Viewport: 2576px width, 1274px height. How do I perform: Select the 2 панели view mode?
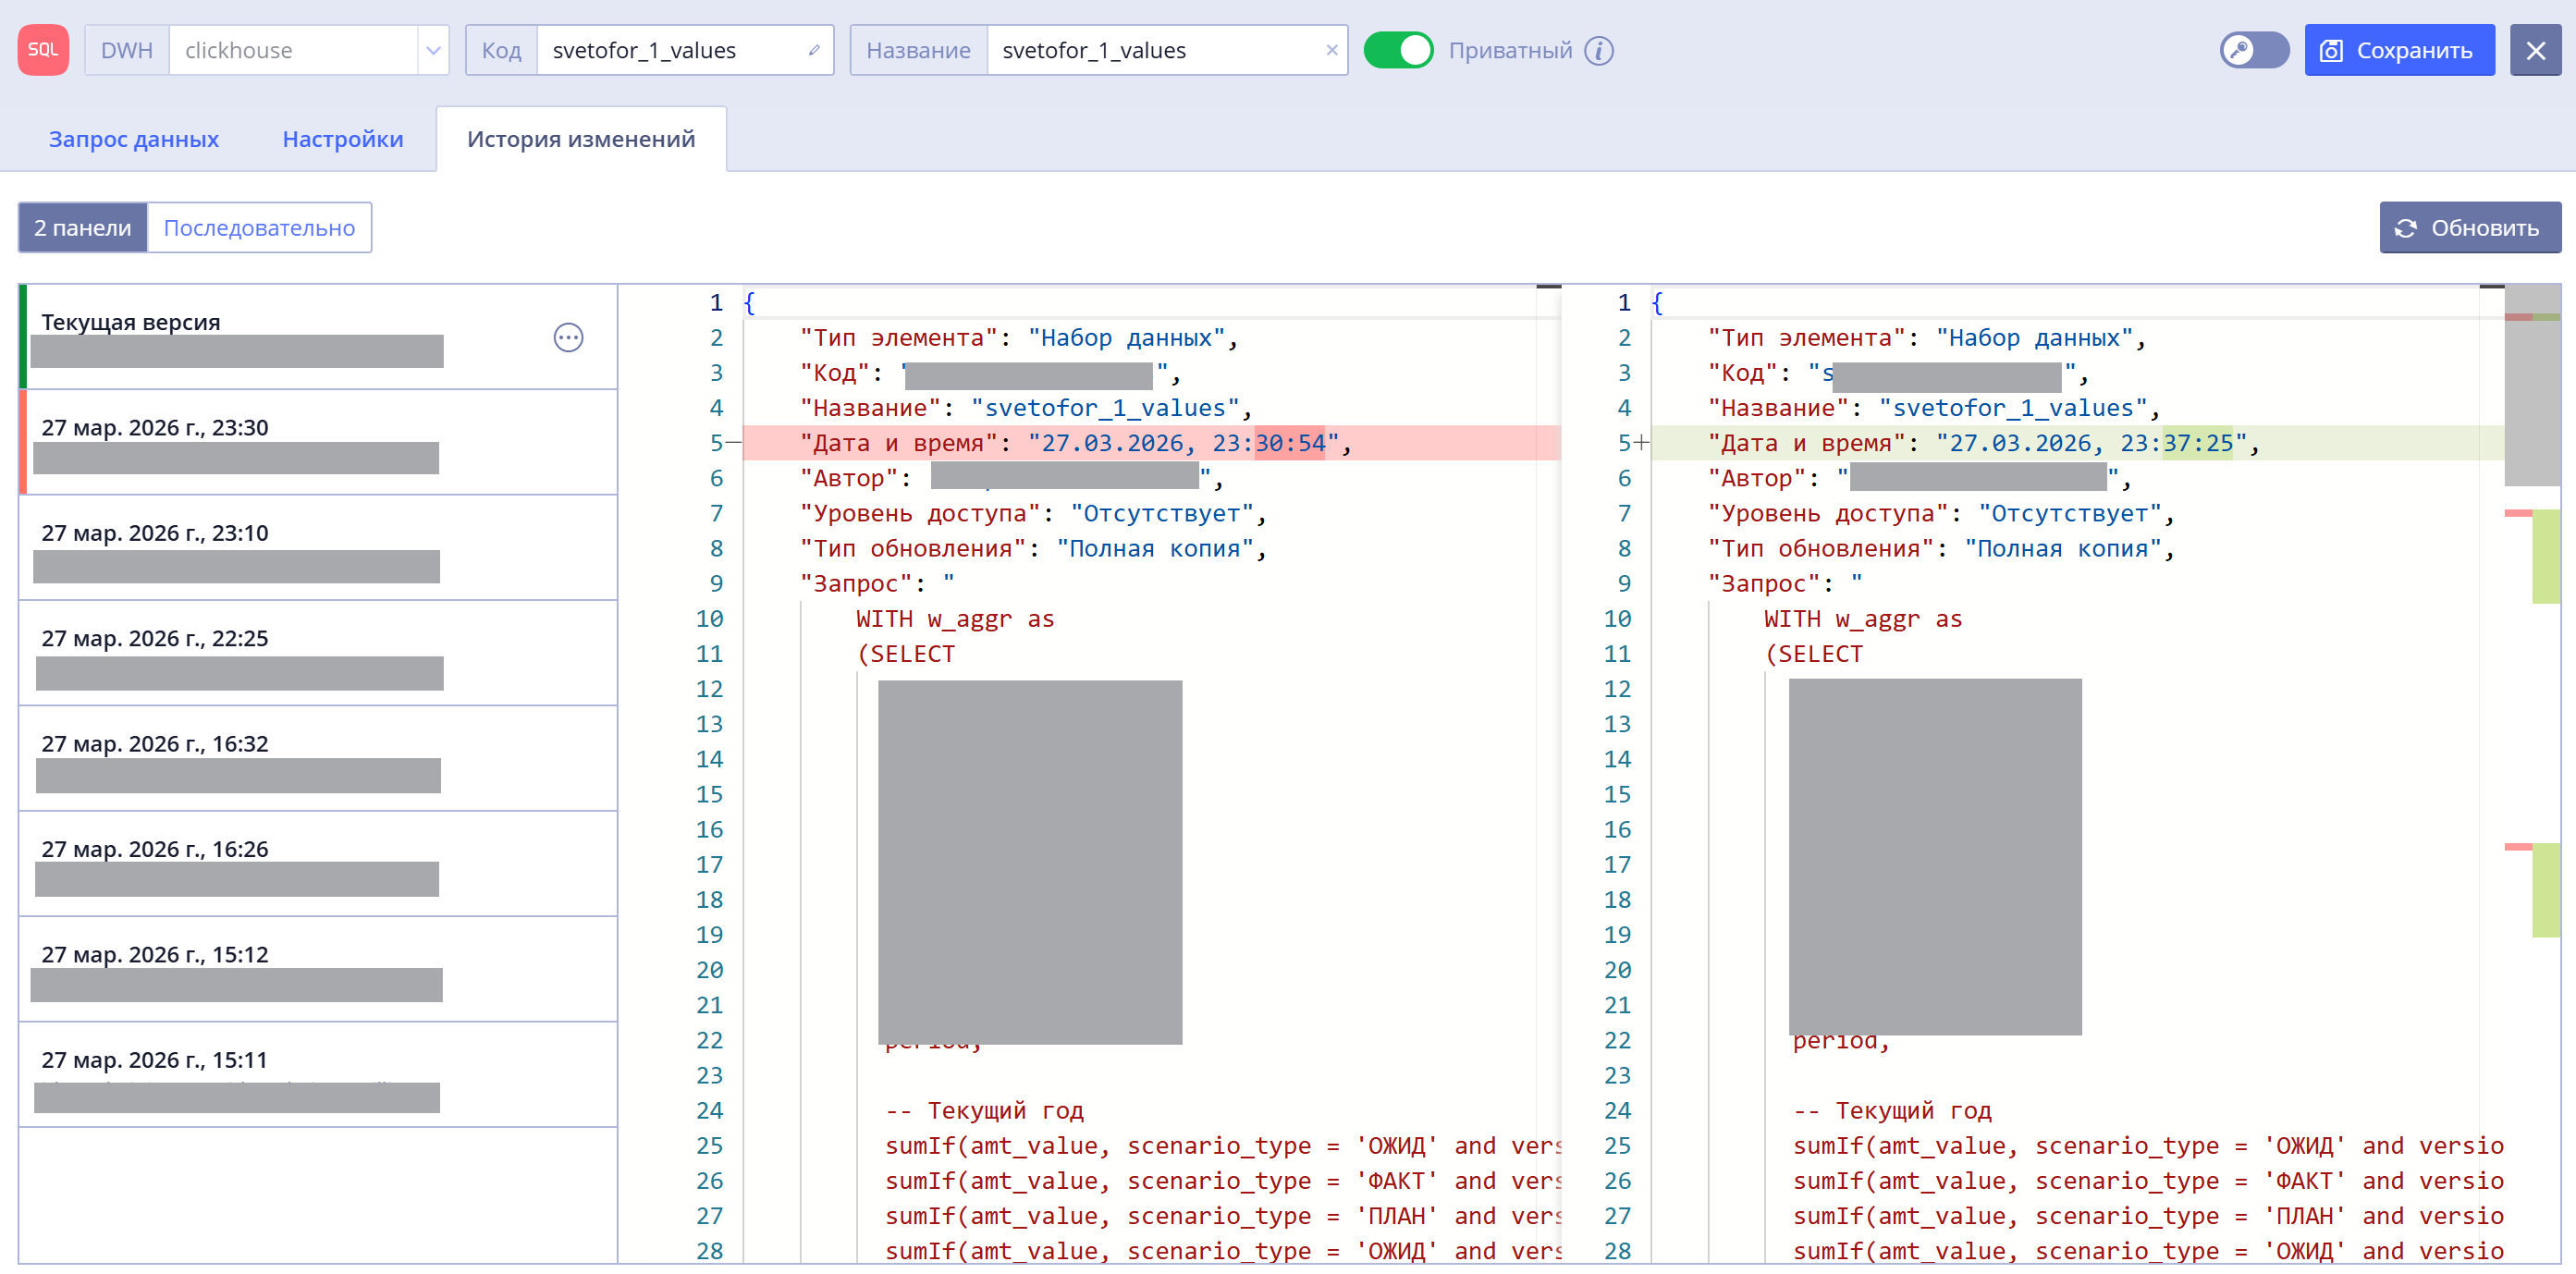pos(83,228)
